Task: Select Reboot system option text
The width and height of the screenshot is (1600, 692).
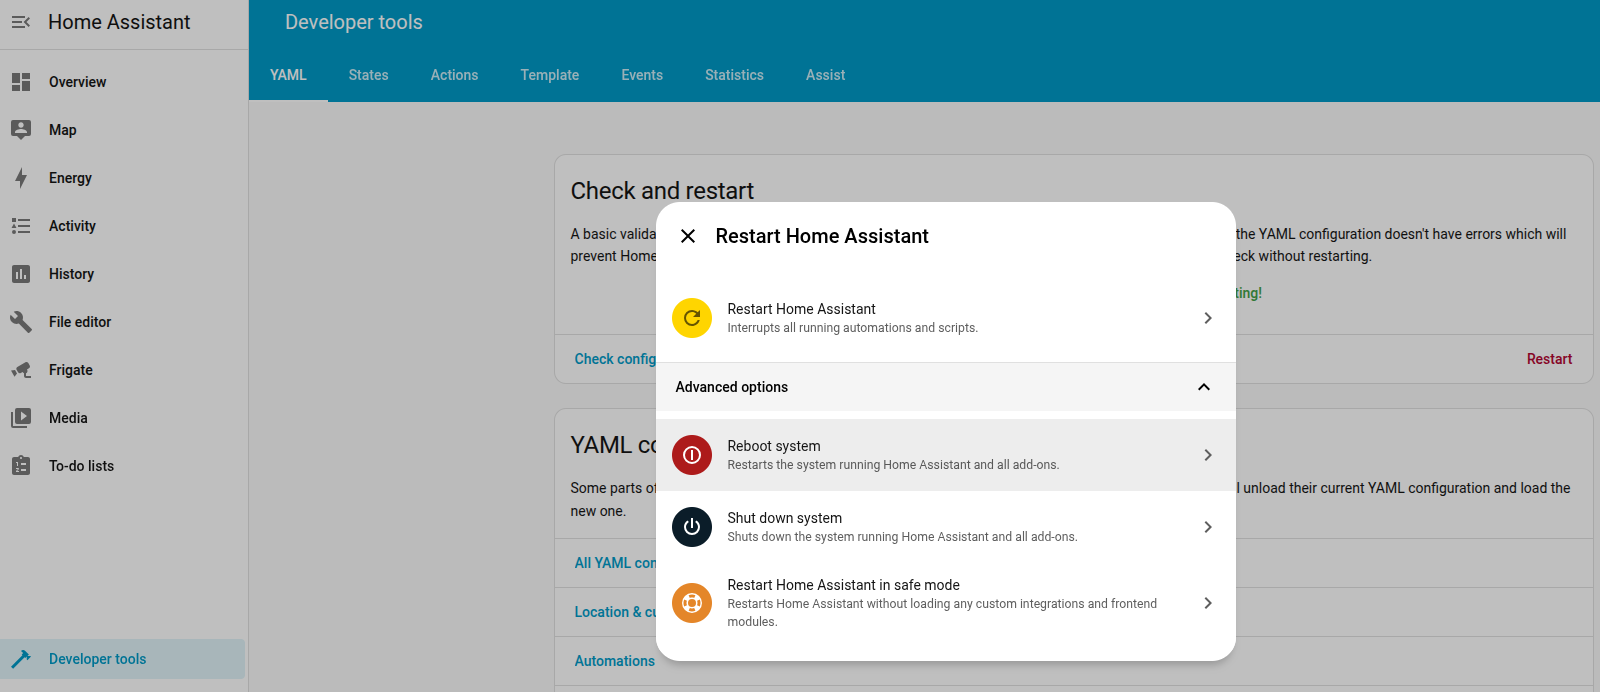Action: [x=774, y=446]
